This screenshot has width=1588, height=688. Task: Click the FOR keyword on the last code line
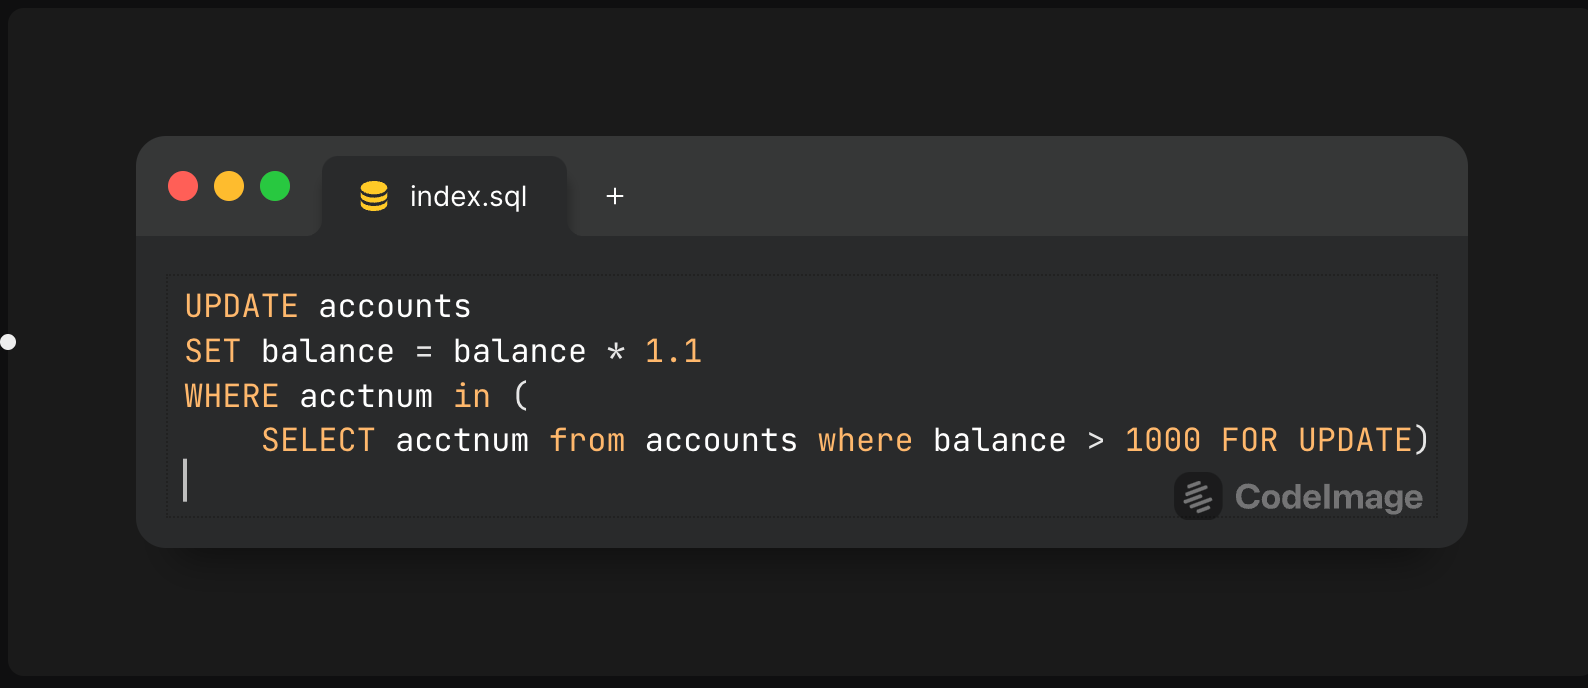pos(1249,440)
